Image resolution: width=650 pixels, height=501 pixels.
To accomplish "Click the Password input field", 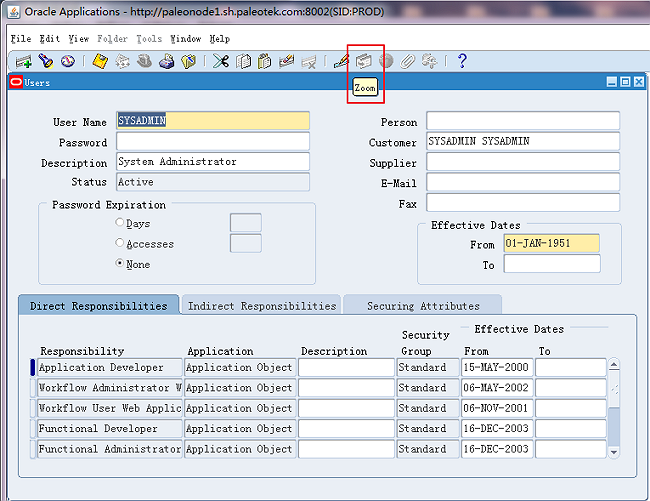I will point(213,141).
